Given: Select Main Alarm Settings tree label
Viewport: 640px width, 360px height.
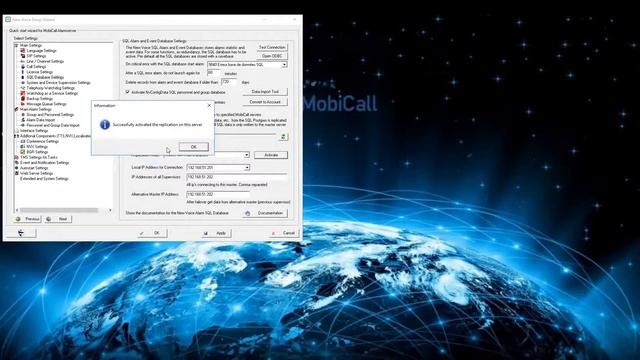Looking at the screenshot, I should pos(36,109).
